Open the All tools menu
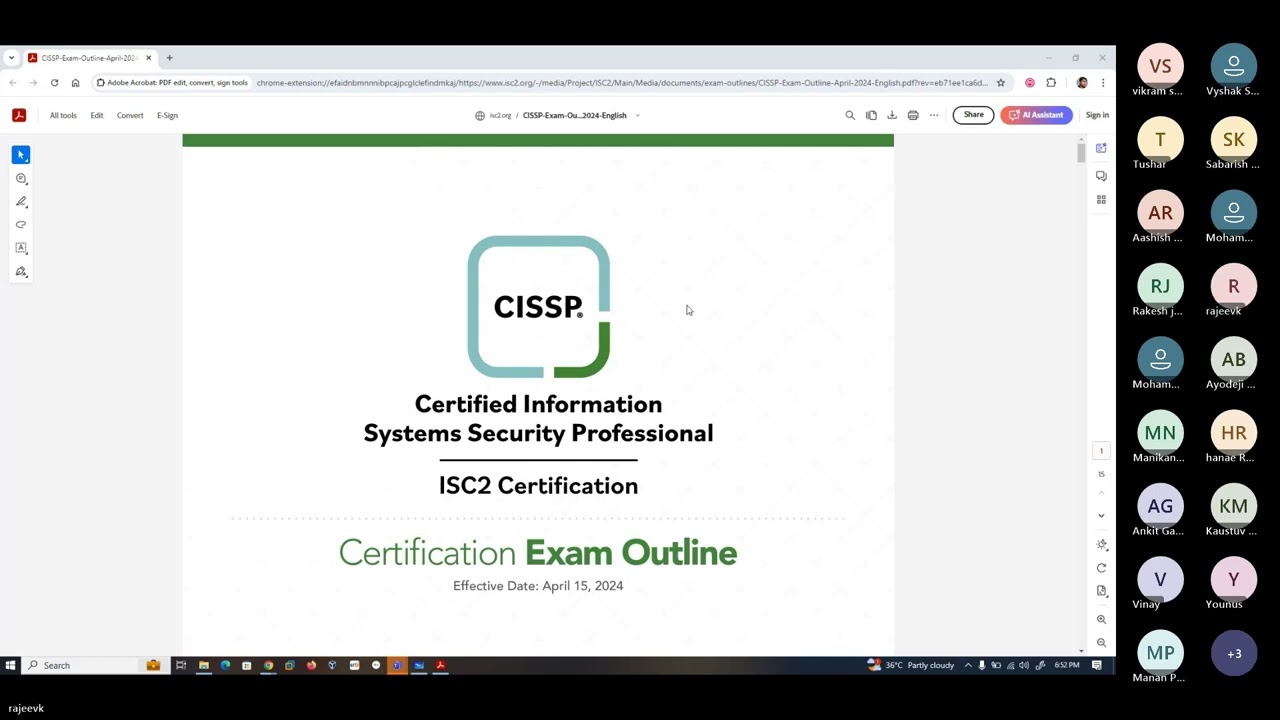This screenshot has height=720, width=1280. click(63, 115)
